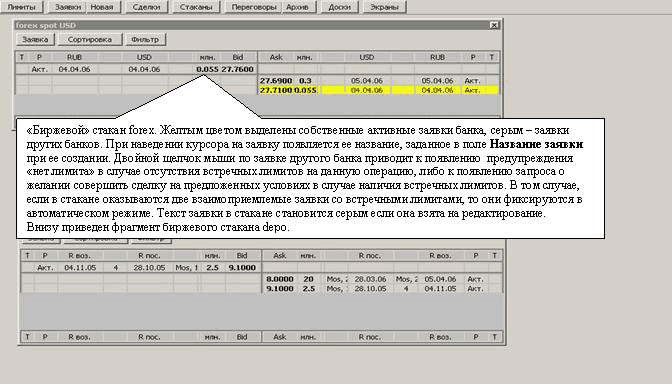Close the forex spot USD window
This screenshot has width=672, height=384.
click(494, 25)
